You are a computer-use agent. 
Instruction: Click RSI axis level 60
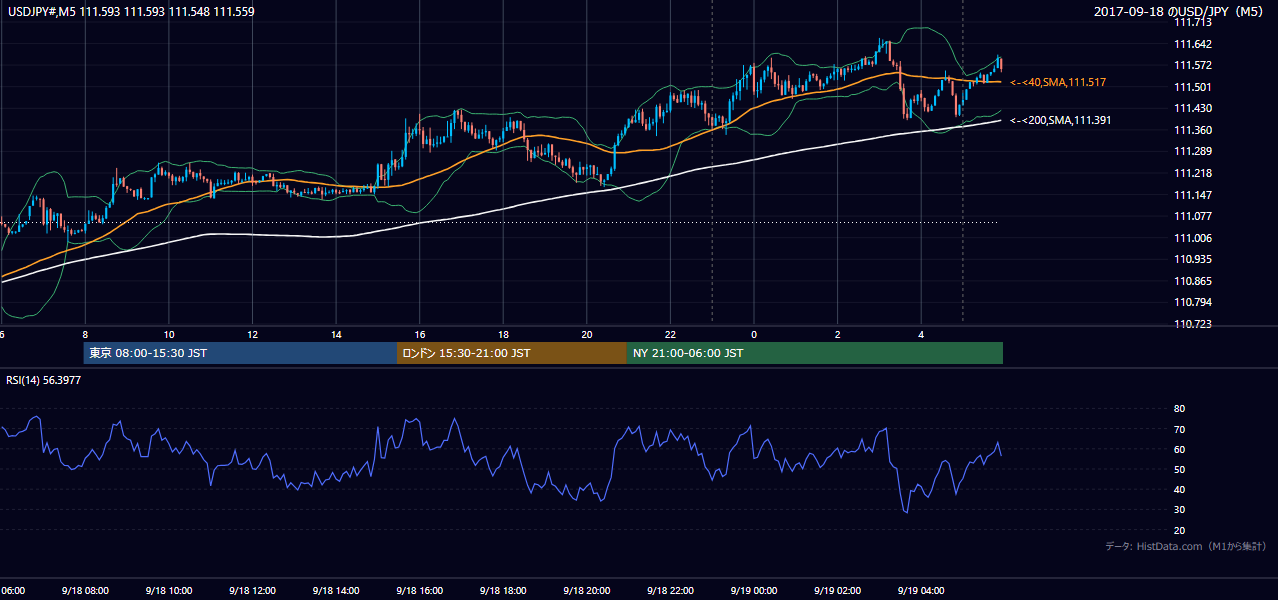[x=1179, y=449]
